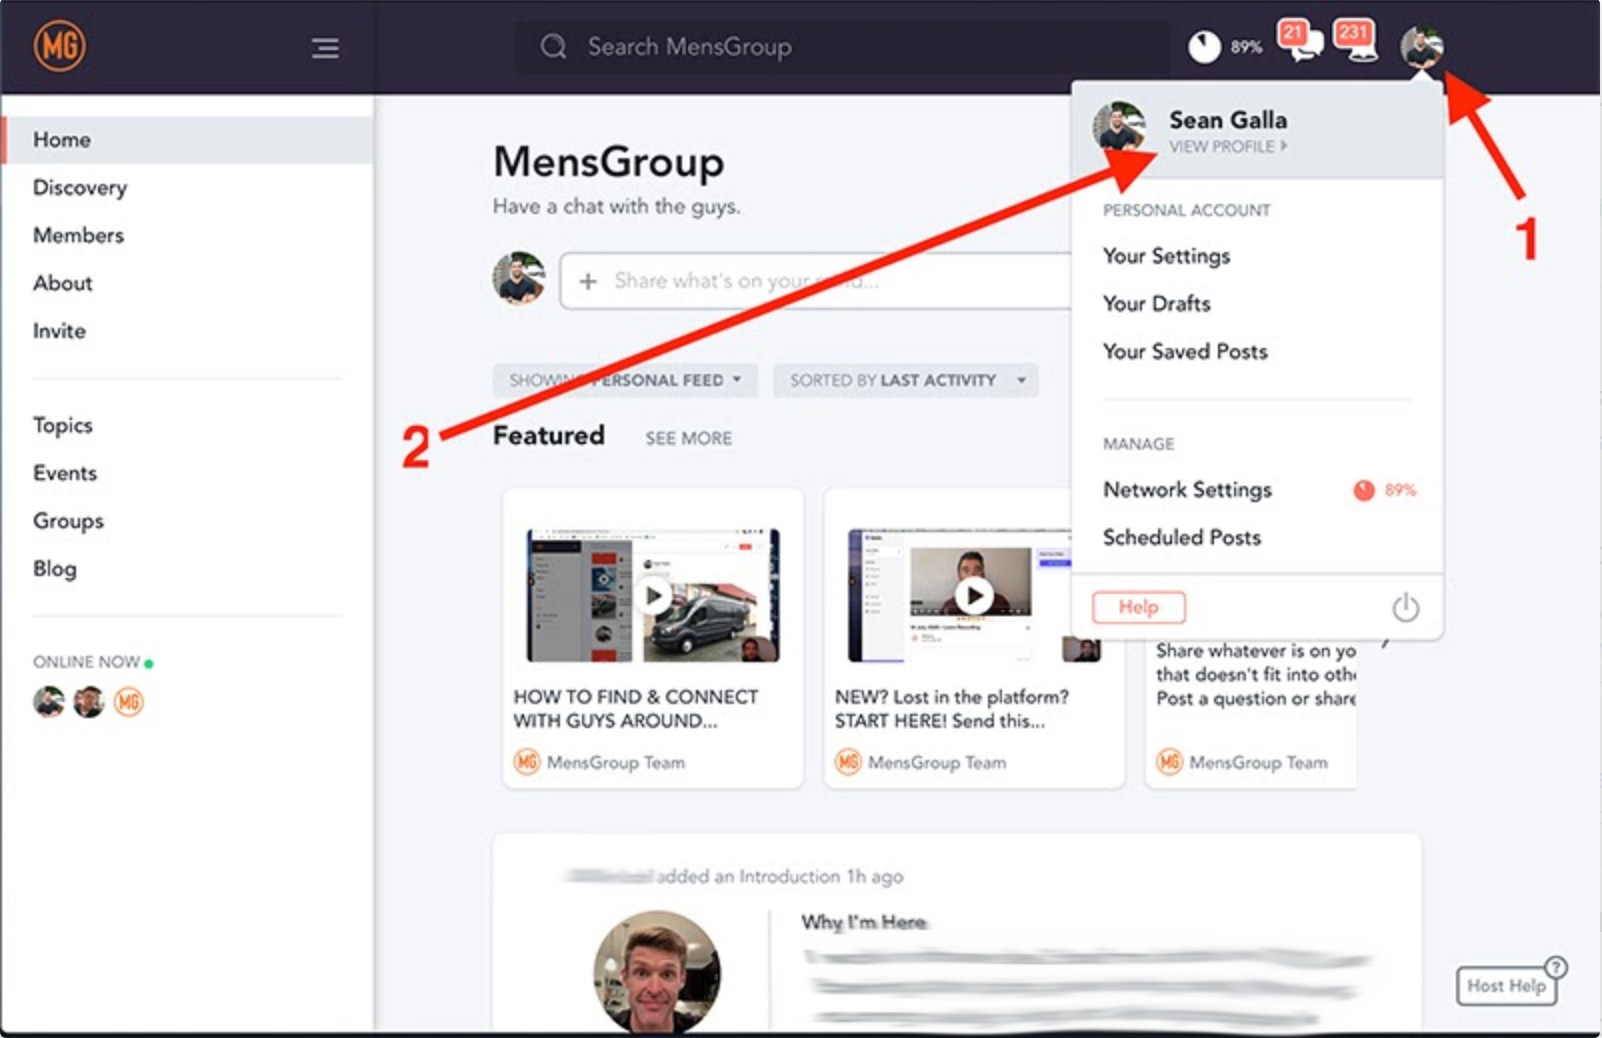This screenshot has height=1038, width=1602.
Task: Play the 'NEW? Lost in the platform' video
Action: tap(974, 596)
